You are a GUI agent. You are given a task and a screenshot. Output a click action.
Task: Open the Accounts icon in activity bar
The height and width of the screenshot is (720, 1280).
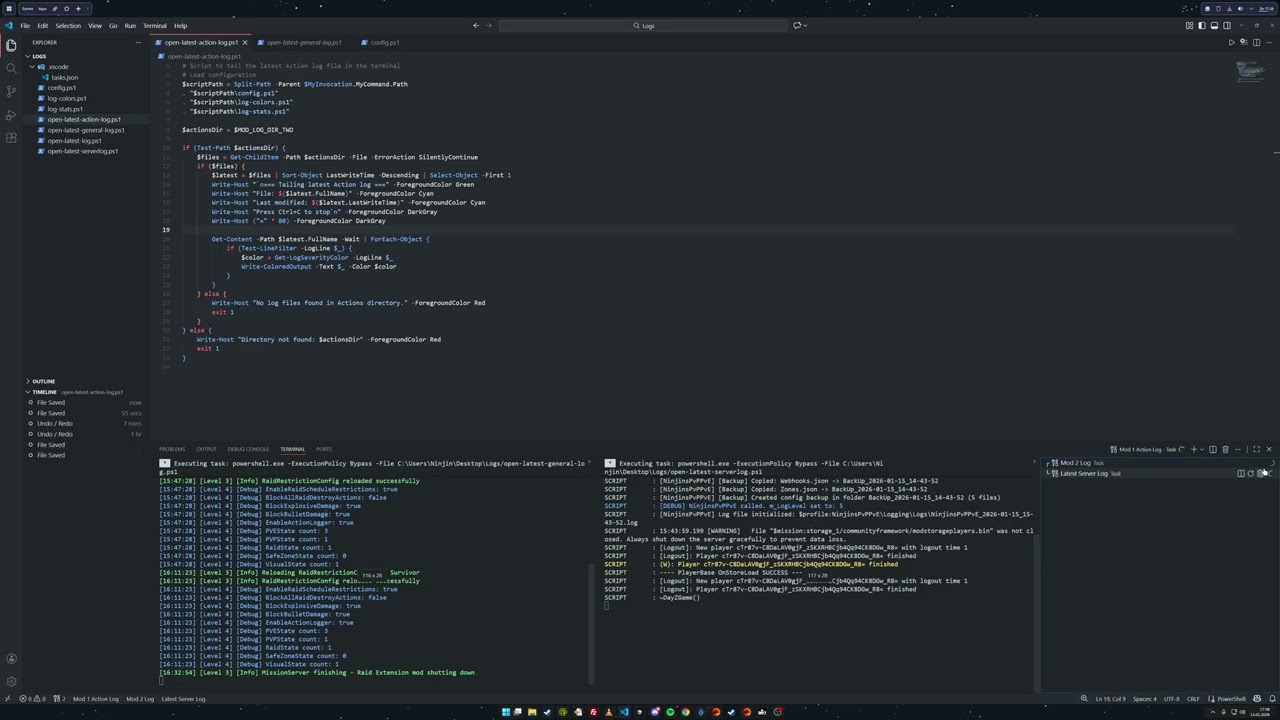(x=11, y=658)
